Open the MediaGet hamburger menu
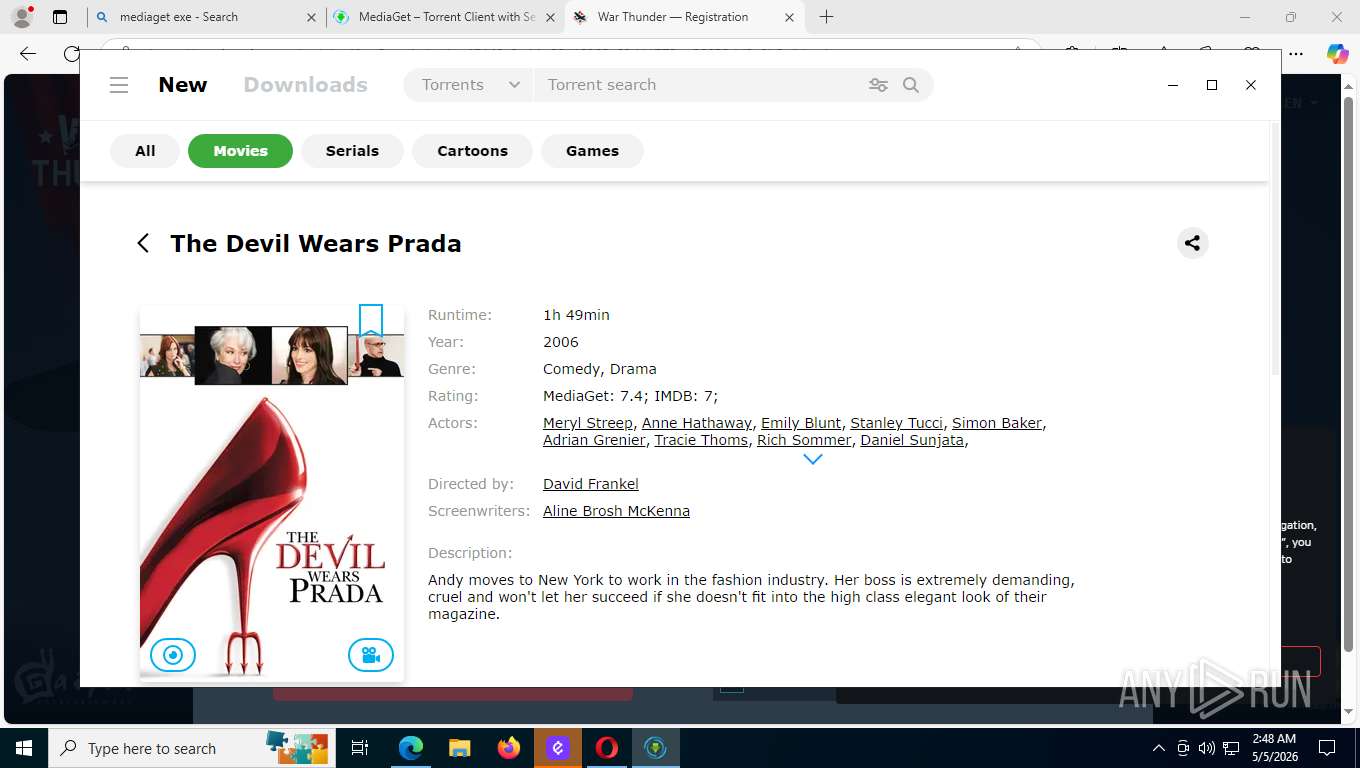The width and height of the screenshot is (1360, 768). click(x=119, y=85)
